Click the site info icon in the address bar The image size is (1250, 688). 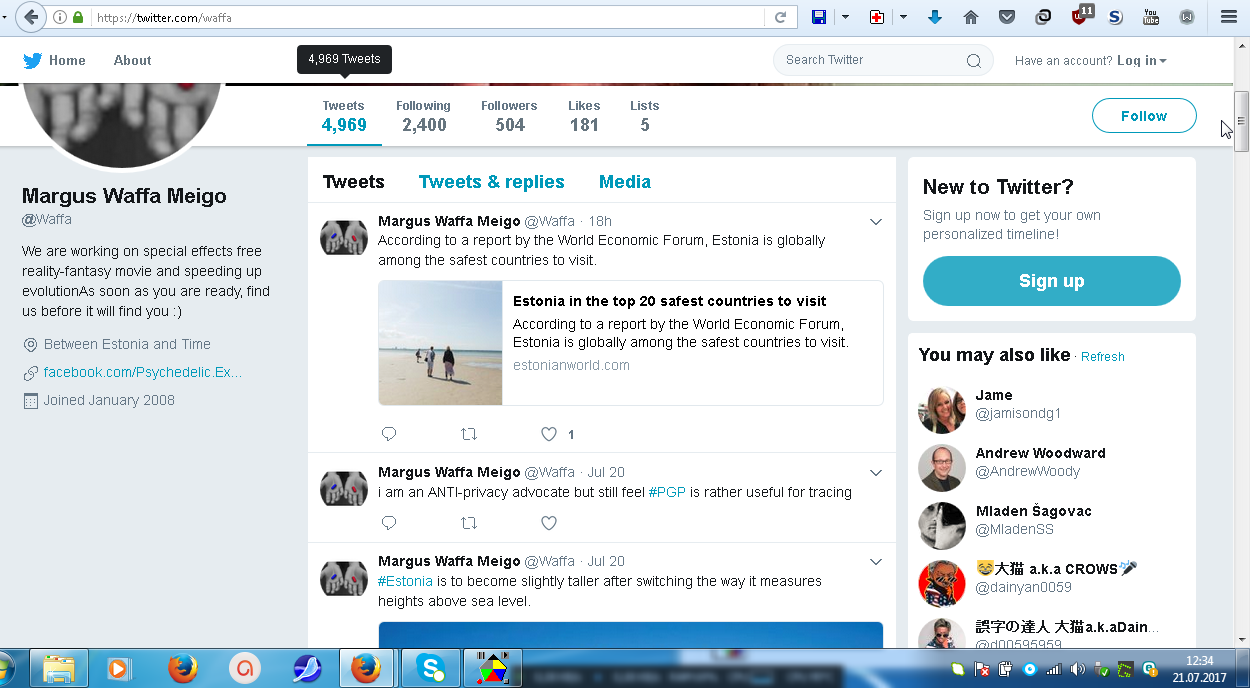(x=60, y=17)
